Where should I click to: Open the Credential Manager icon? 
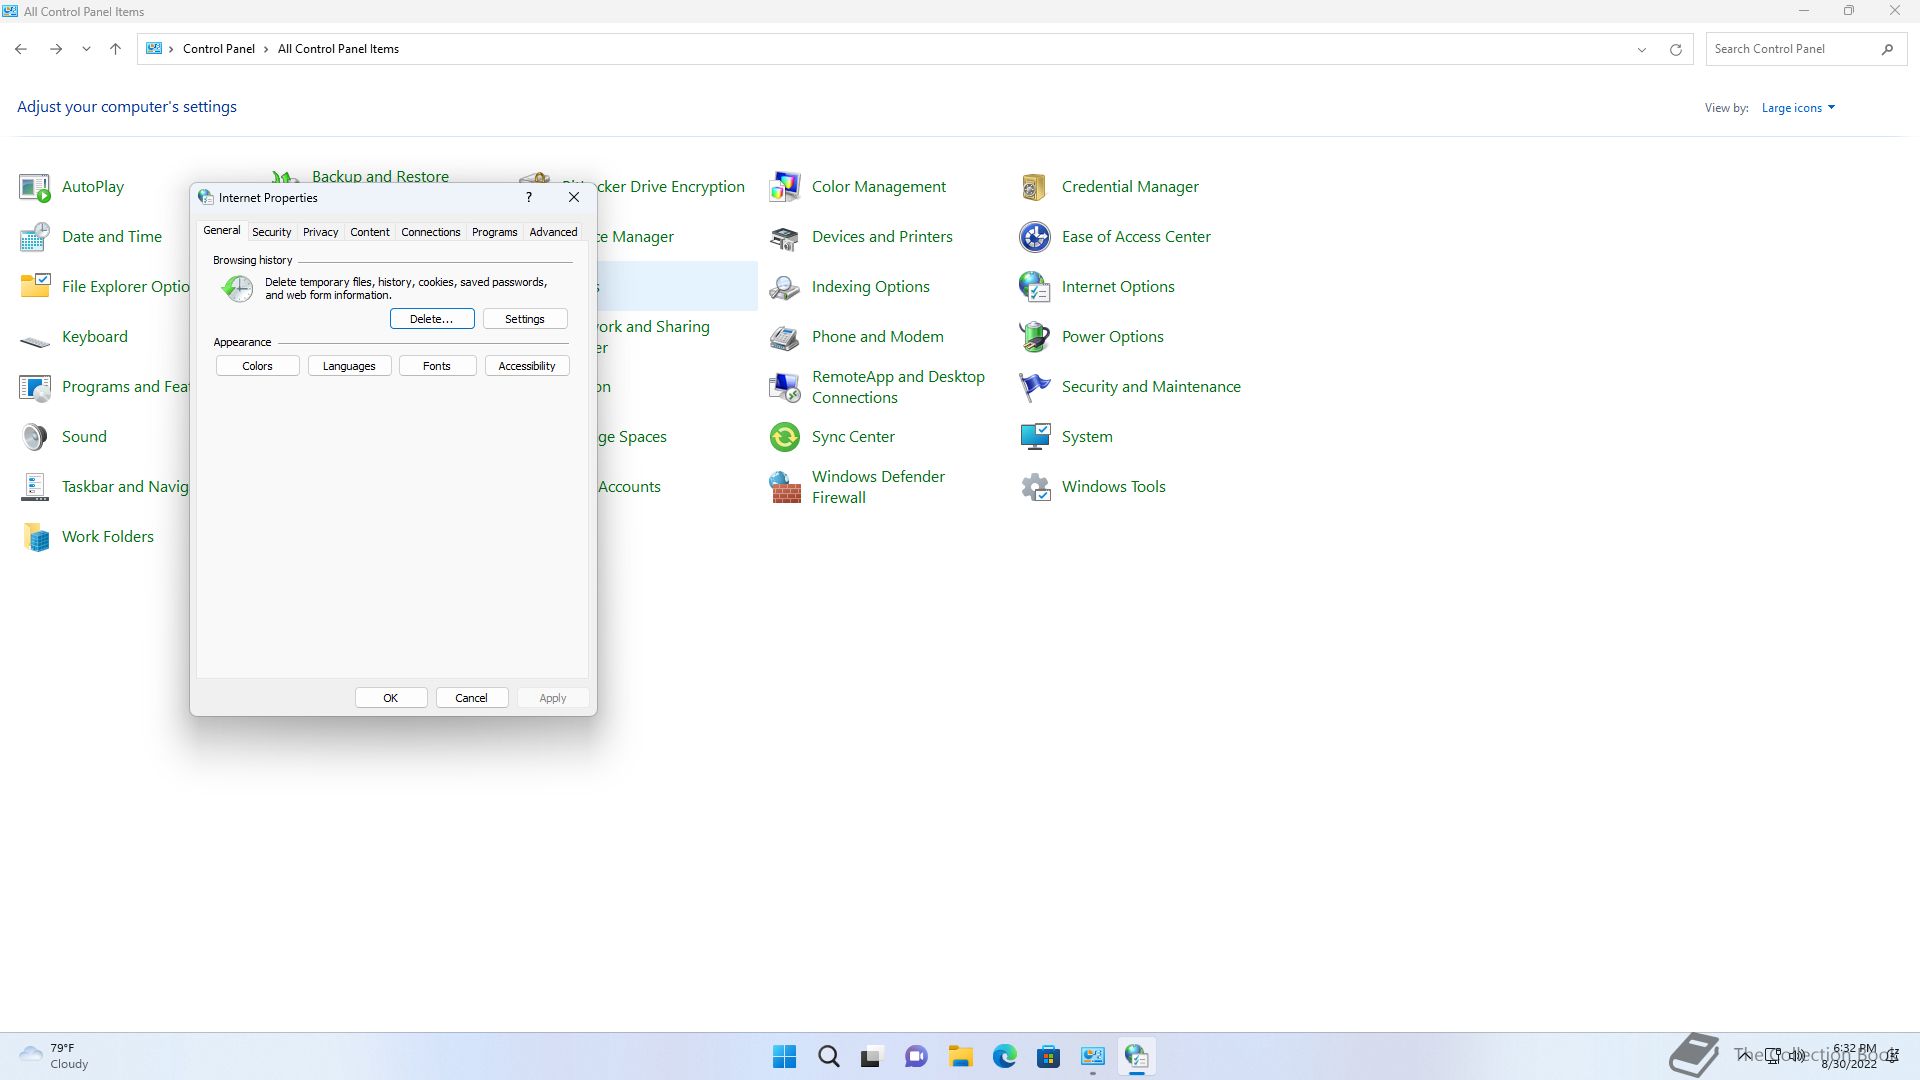point(1035,187)
